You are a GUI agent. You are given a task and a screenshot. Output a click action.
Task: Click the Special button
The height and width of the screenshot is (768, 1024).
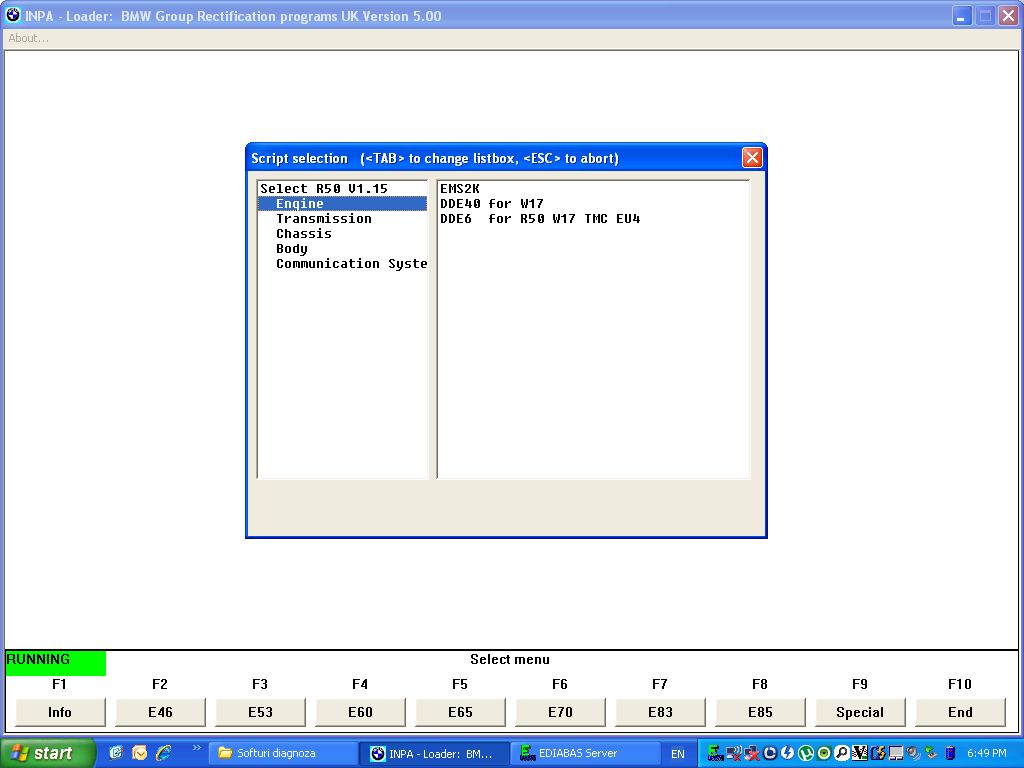tap(859, 712)
